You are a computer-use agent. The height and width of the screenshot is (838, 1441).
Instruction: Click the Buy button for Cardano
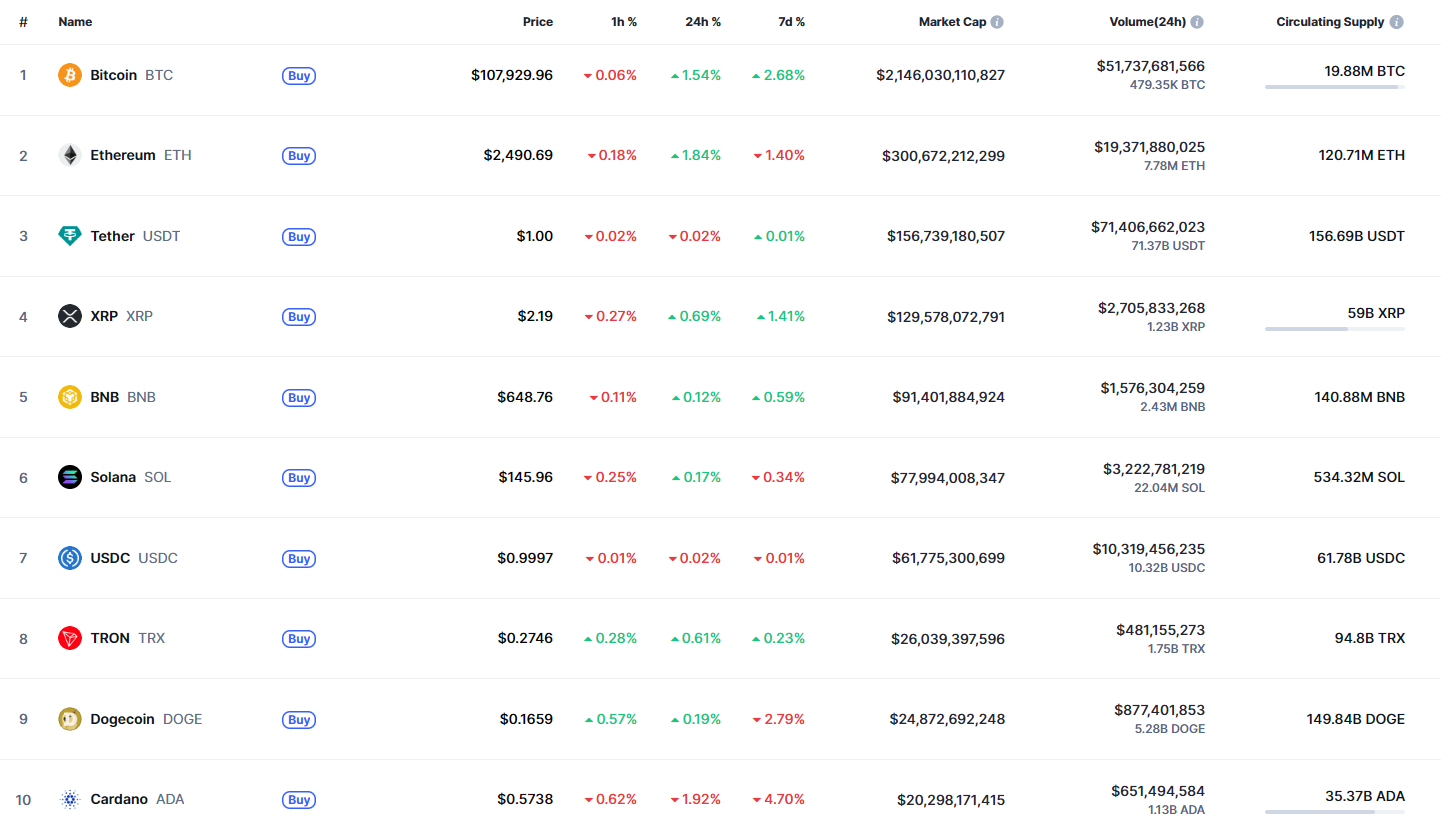(x=299, y=800)
